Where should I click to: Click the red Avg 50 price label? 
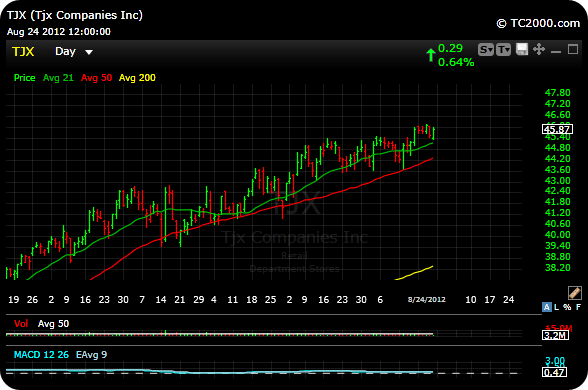(96, 78)
